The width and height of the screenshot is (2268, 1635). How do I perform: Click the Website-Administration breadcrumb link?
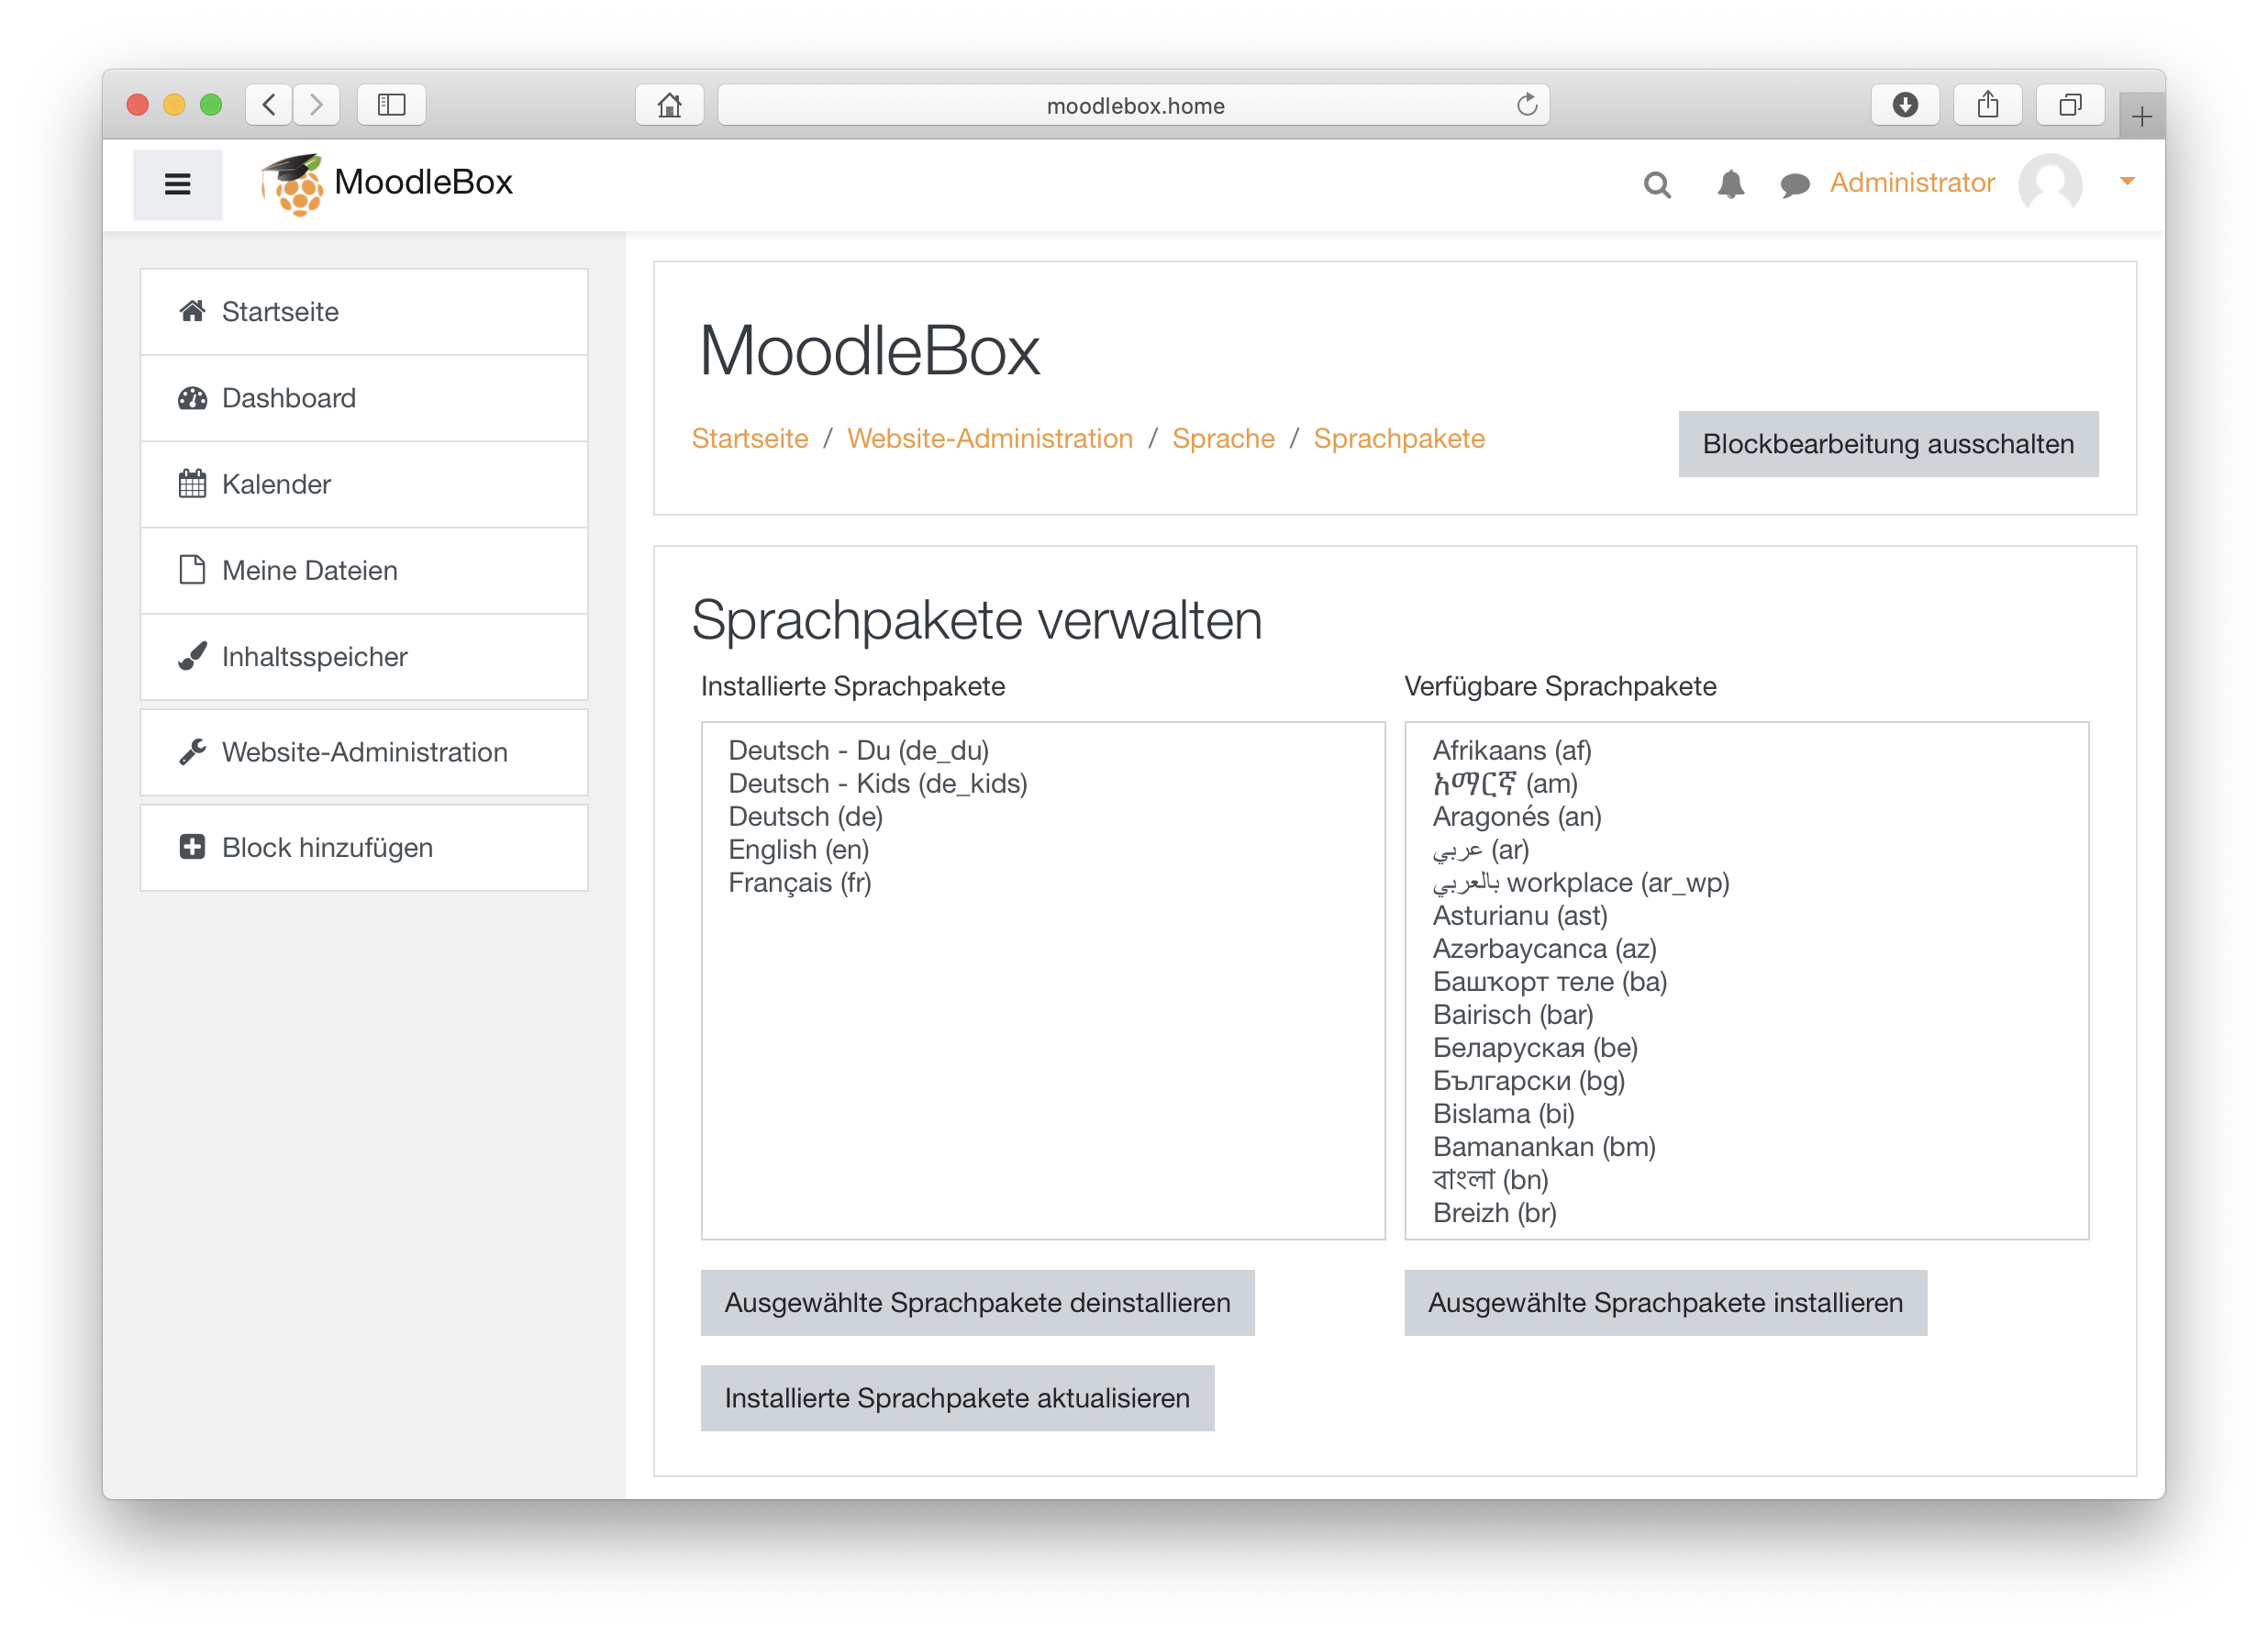(x=990, y=439)
